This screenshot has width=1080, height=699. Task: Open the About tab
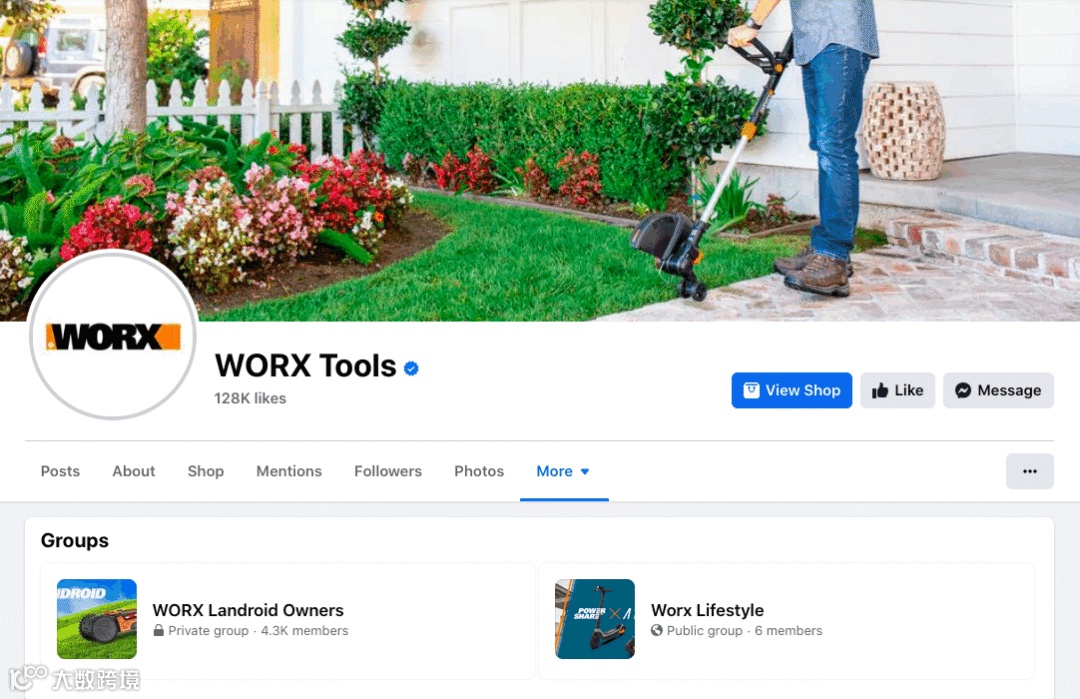pos(134,471)
